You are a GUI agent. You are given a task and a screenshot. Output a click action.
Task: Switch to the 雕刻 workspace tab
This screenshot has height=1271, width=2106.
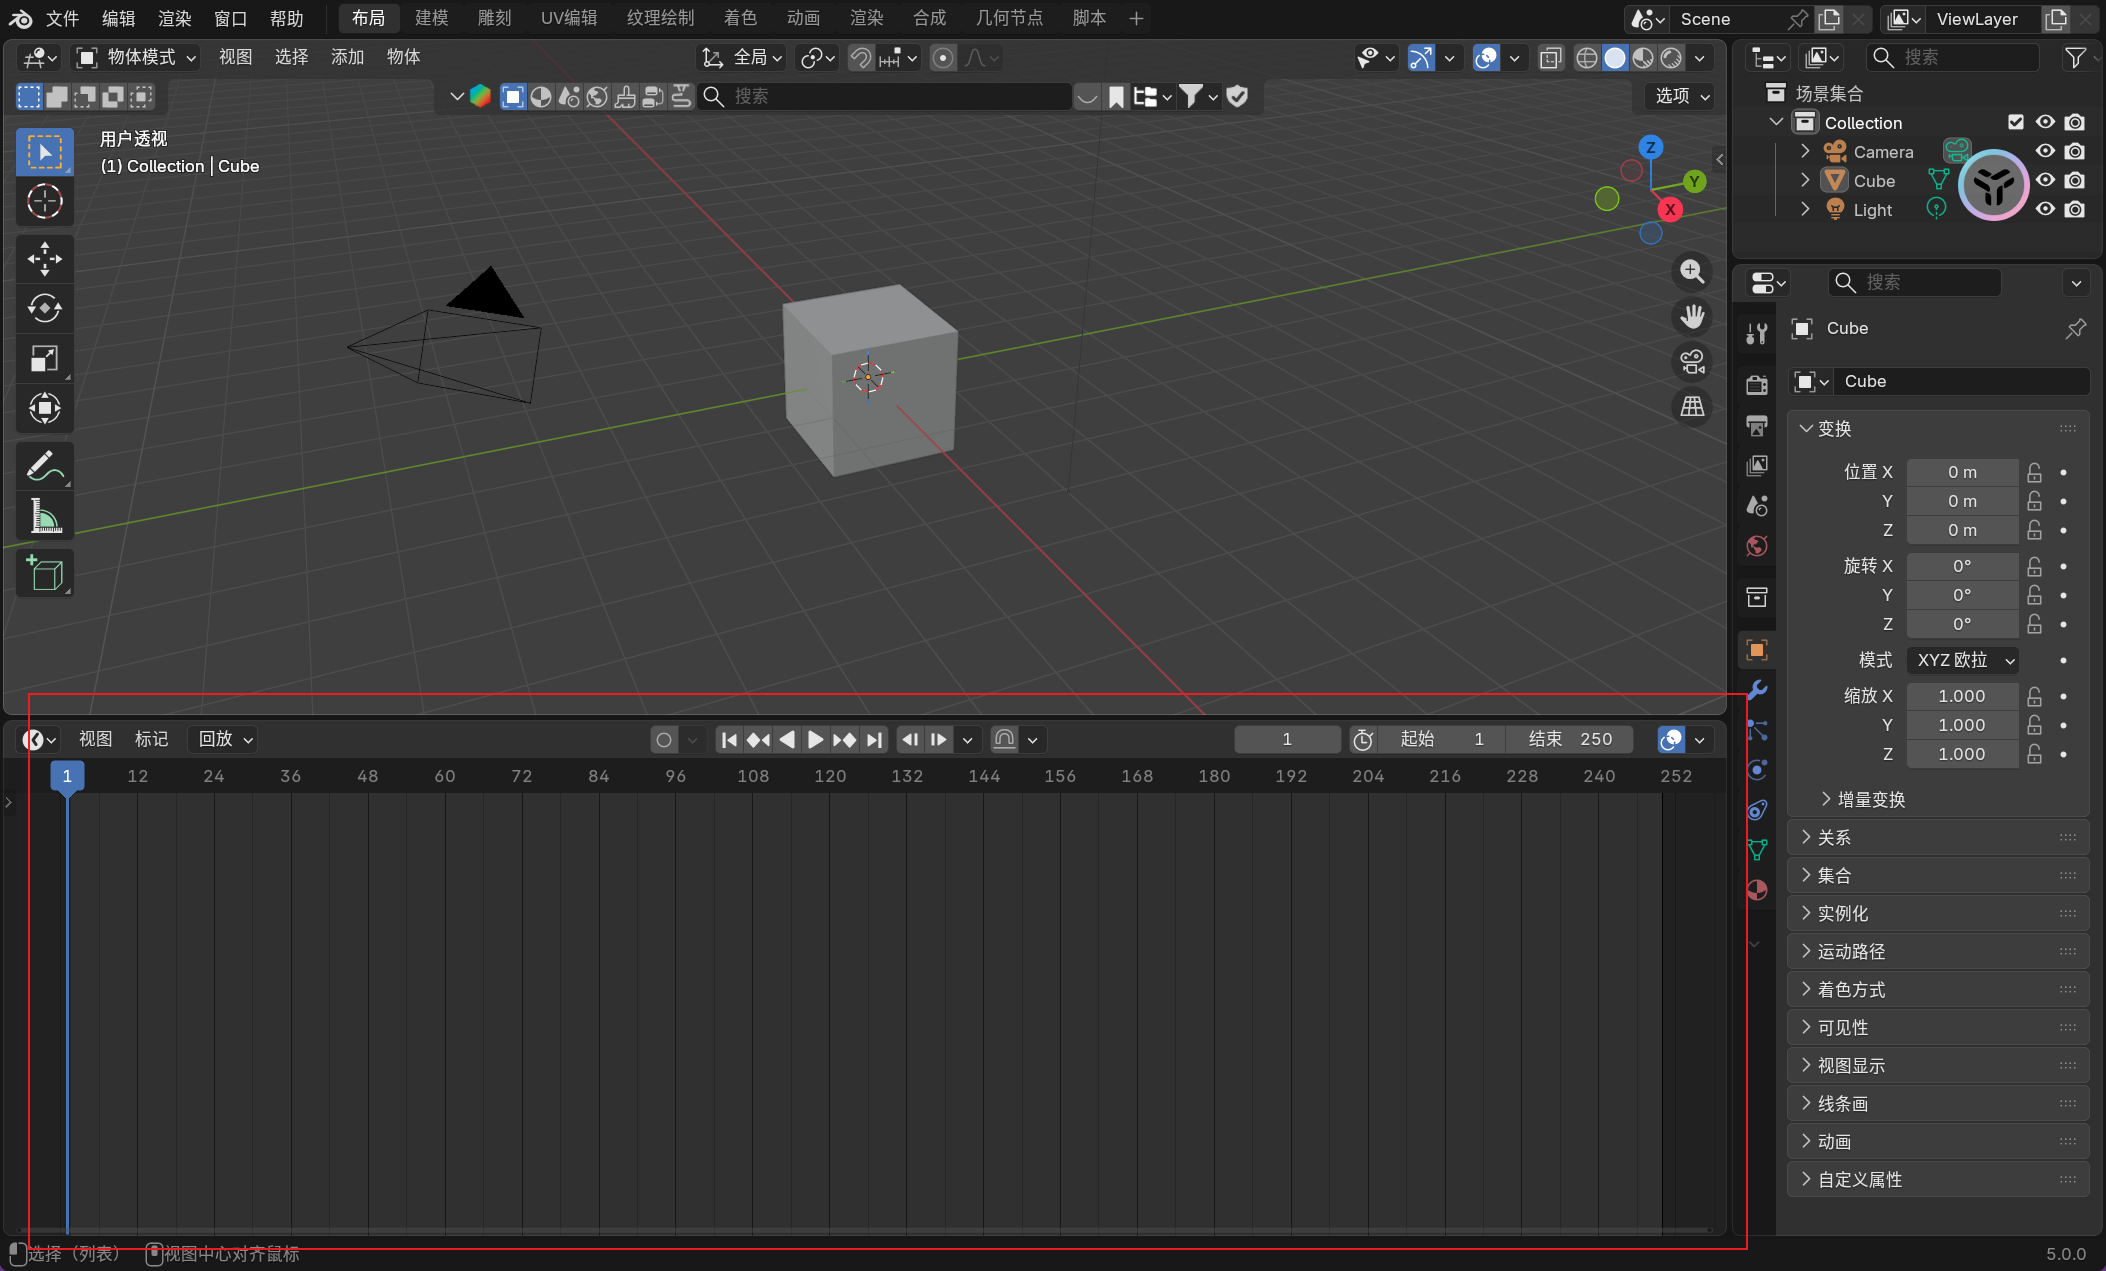[494, 18]
